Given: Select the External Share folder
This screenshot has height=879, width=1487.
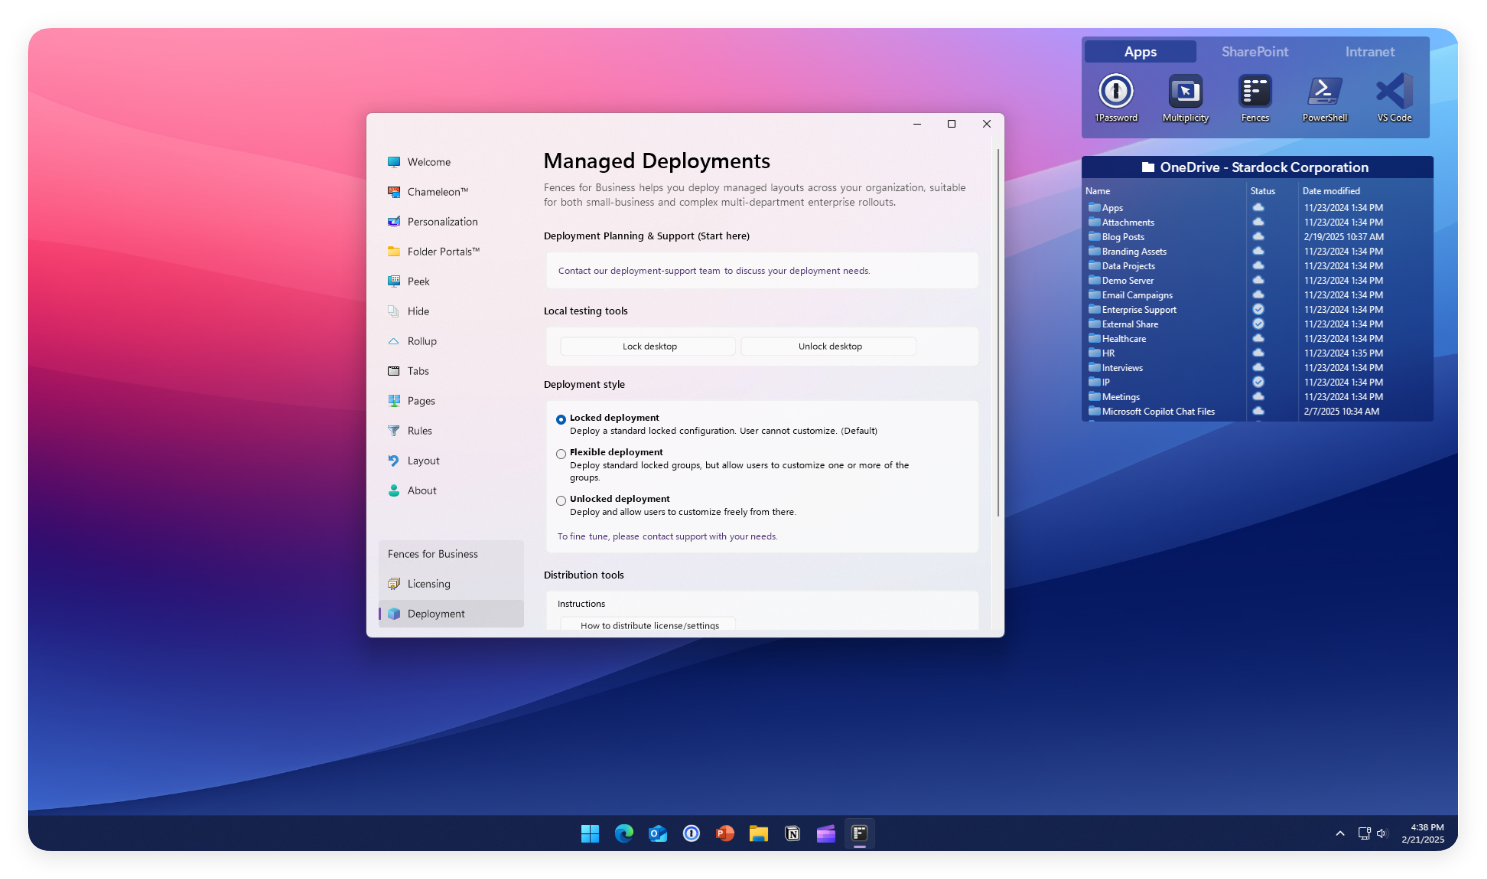Looking at the screenshot, I should (1123, 324).
